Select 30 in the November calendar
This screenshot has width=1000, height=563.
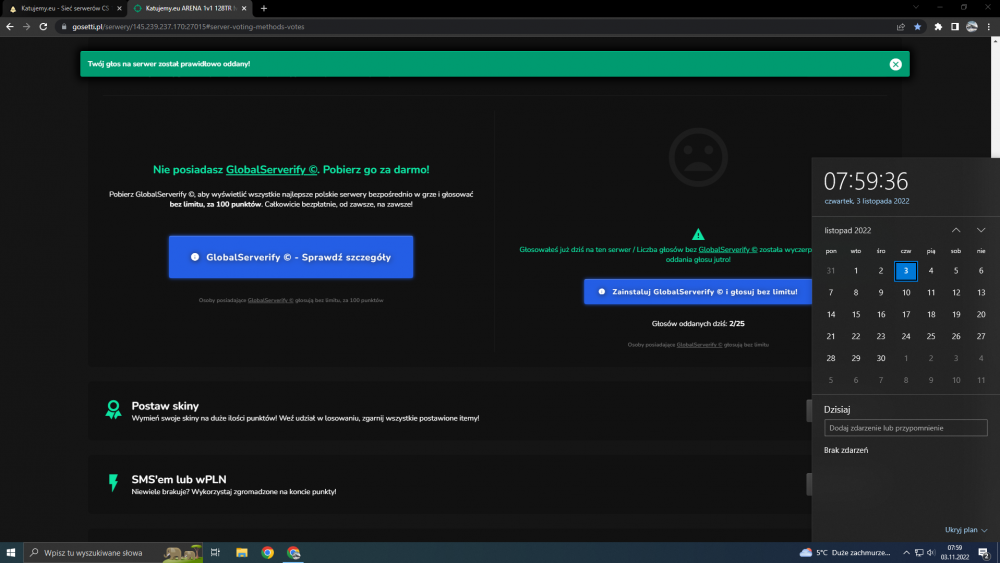pyautogui.click(x=881, y=358)
